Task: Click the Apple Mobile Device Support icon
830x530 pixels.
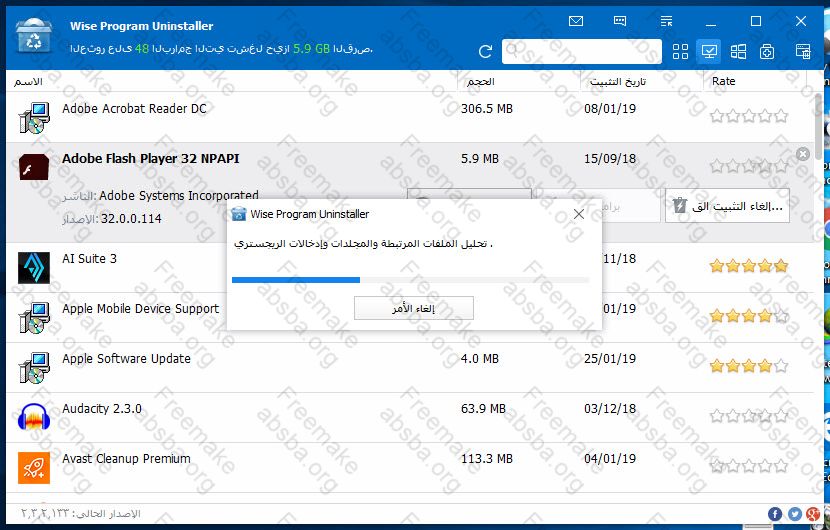Action: pos(34,318)
